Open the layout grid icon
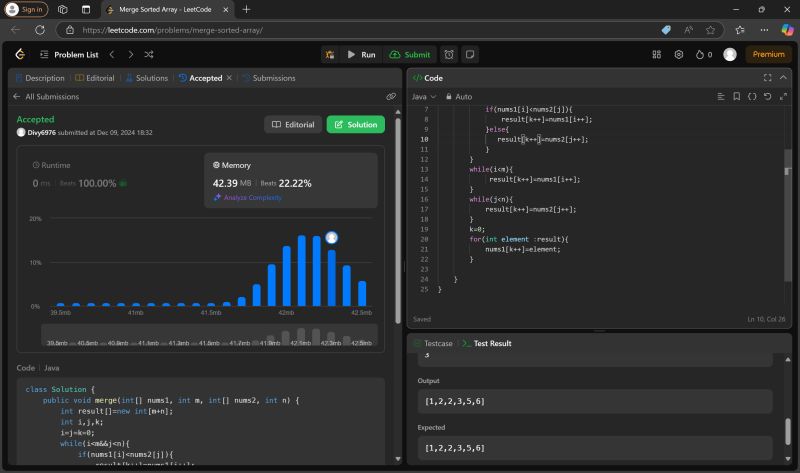 tap(657, 54)
